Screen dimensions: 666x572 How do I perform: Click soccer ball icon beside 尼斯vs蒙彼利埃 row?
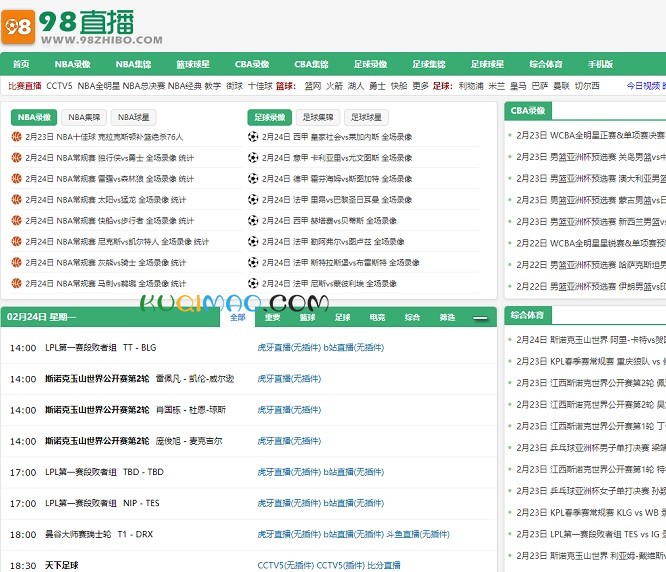coord(253,283)
